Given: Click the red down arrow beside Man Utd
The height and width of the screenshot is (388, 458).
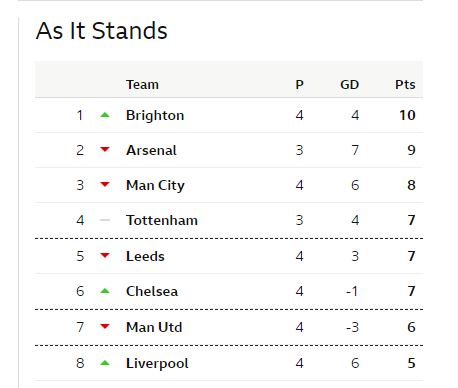Looking at the screenshot, I should tap(105, 326).
